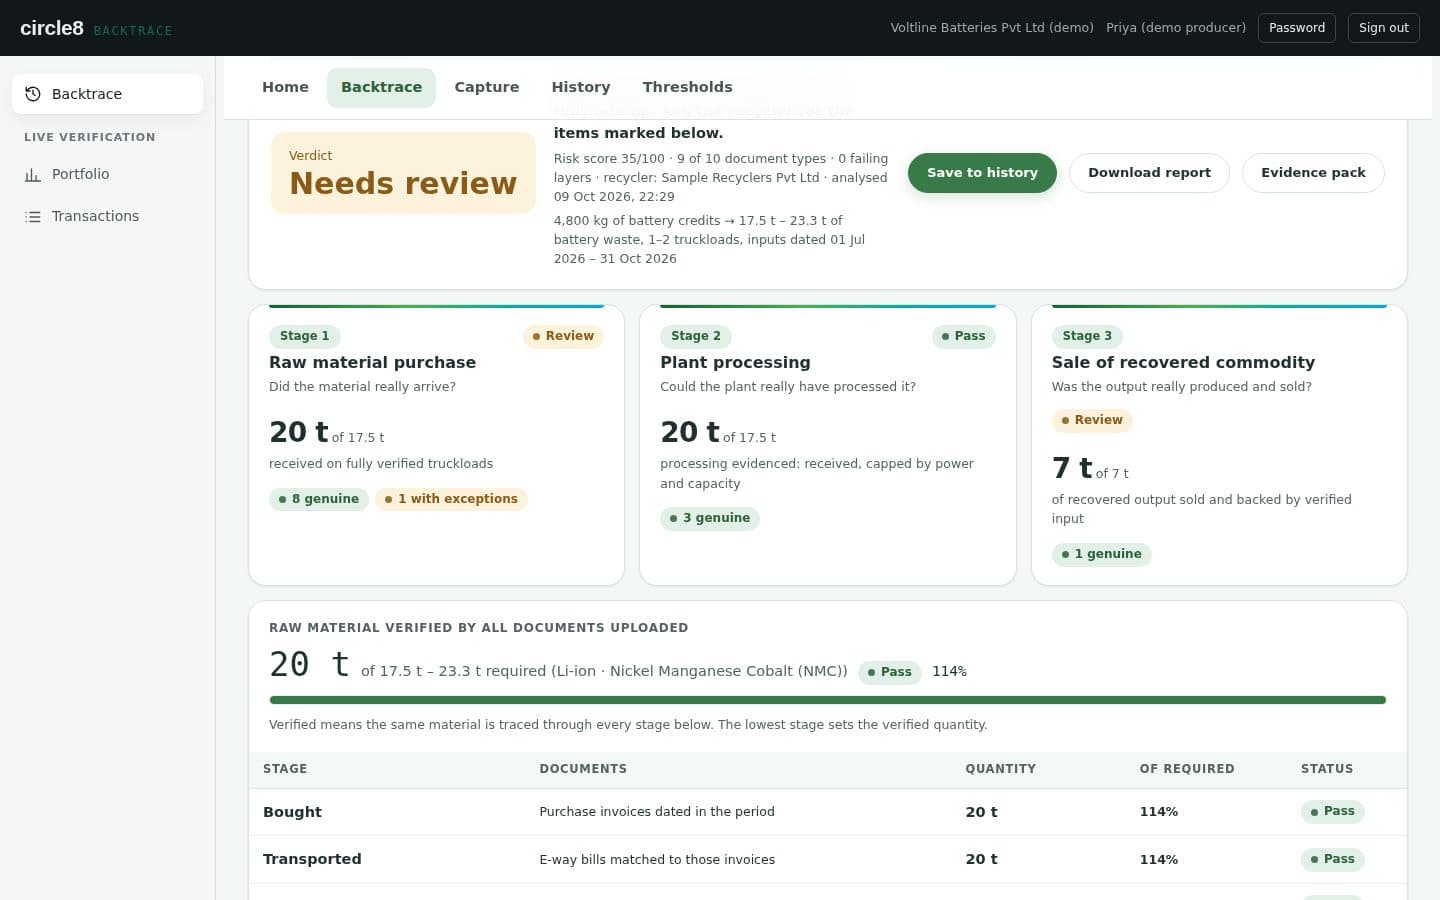Switch to the Capture tab

(486, 87)
